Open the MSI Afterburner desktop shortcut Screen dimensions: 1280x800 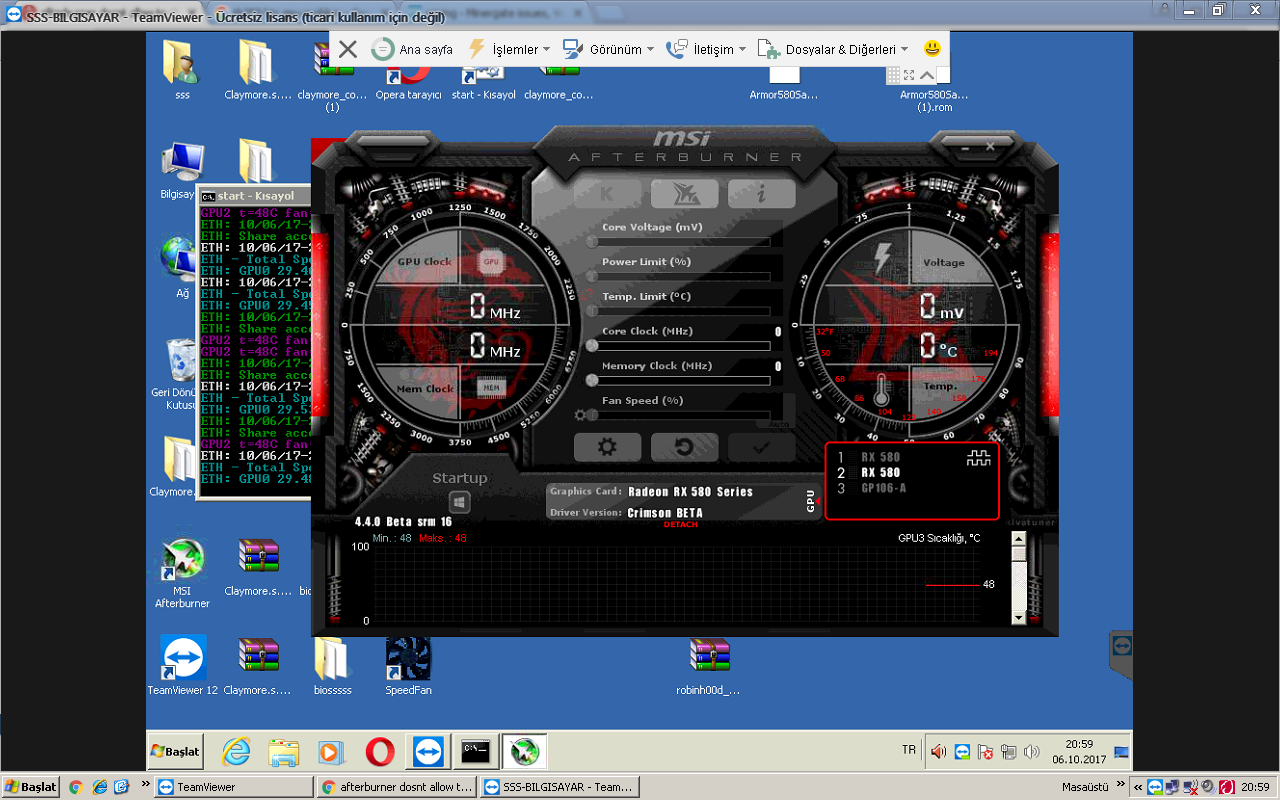tap(182, 573)
